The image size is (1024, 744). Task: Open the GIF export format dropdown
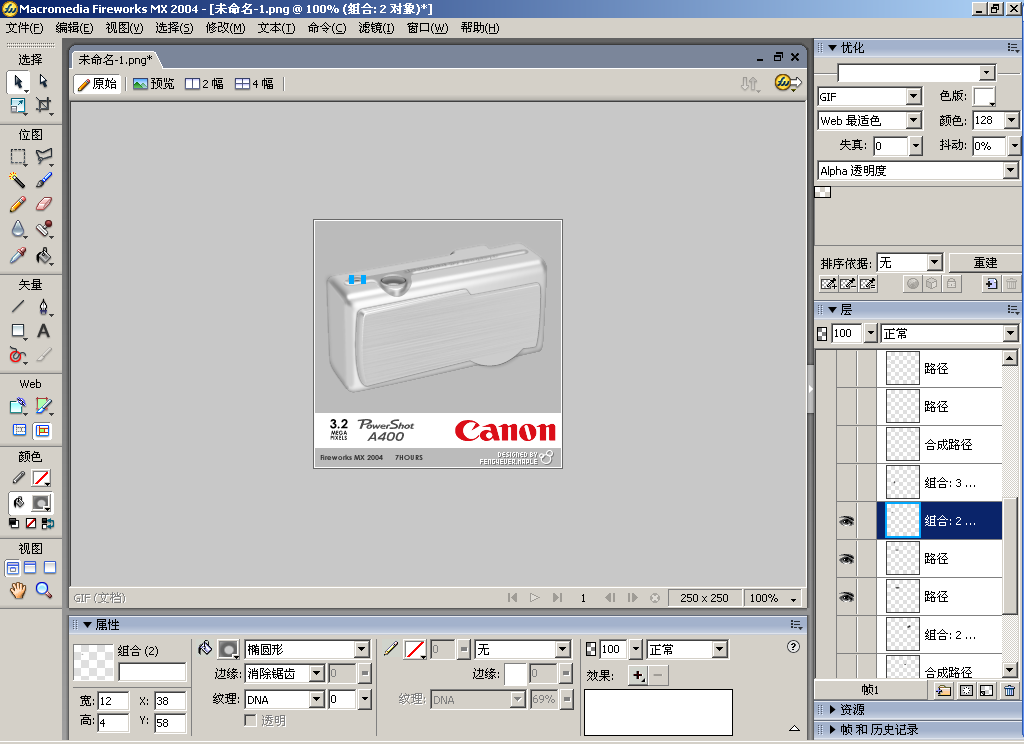[x=914, y=96]
